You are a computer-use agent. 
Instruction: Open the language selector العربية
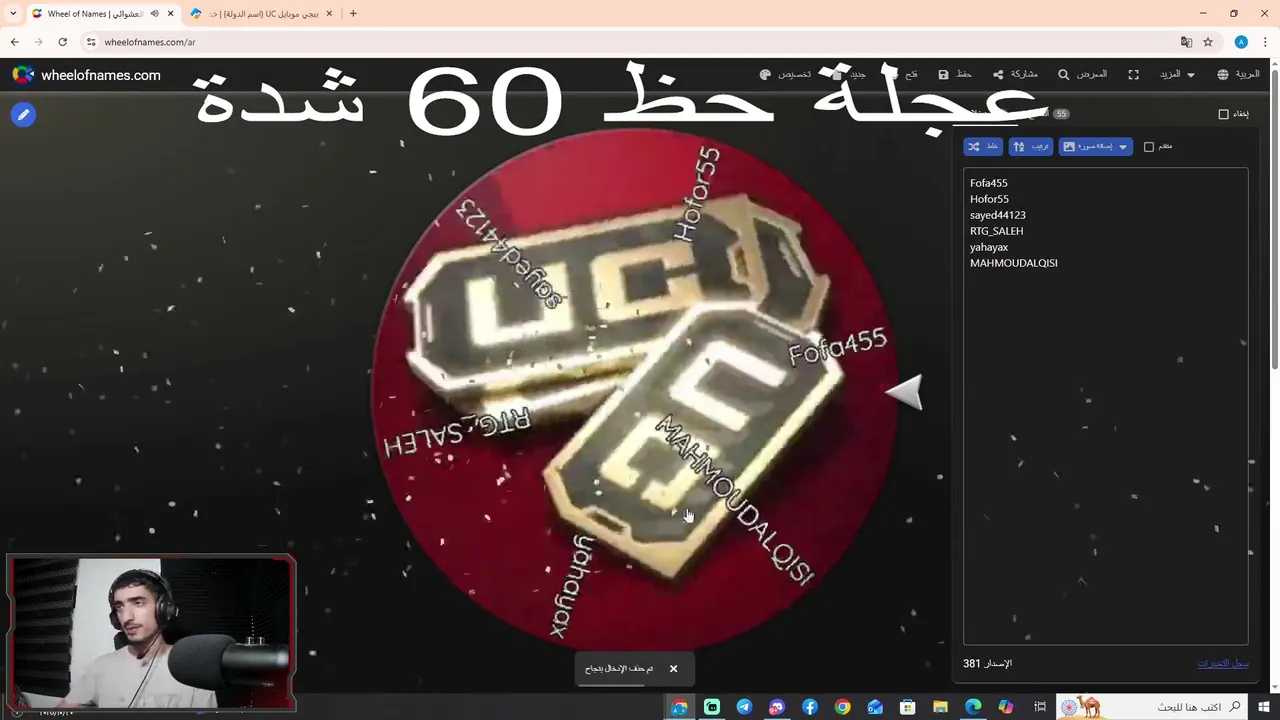pos(1238,75)
